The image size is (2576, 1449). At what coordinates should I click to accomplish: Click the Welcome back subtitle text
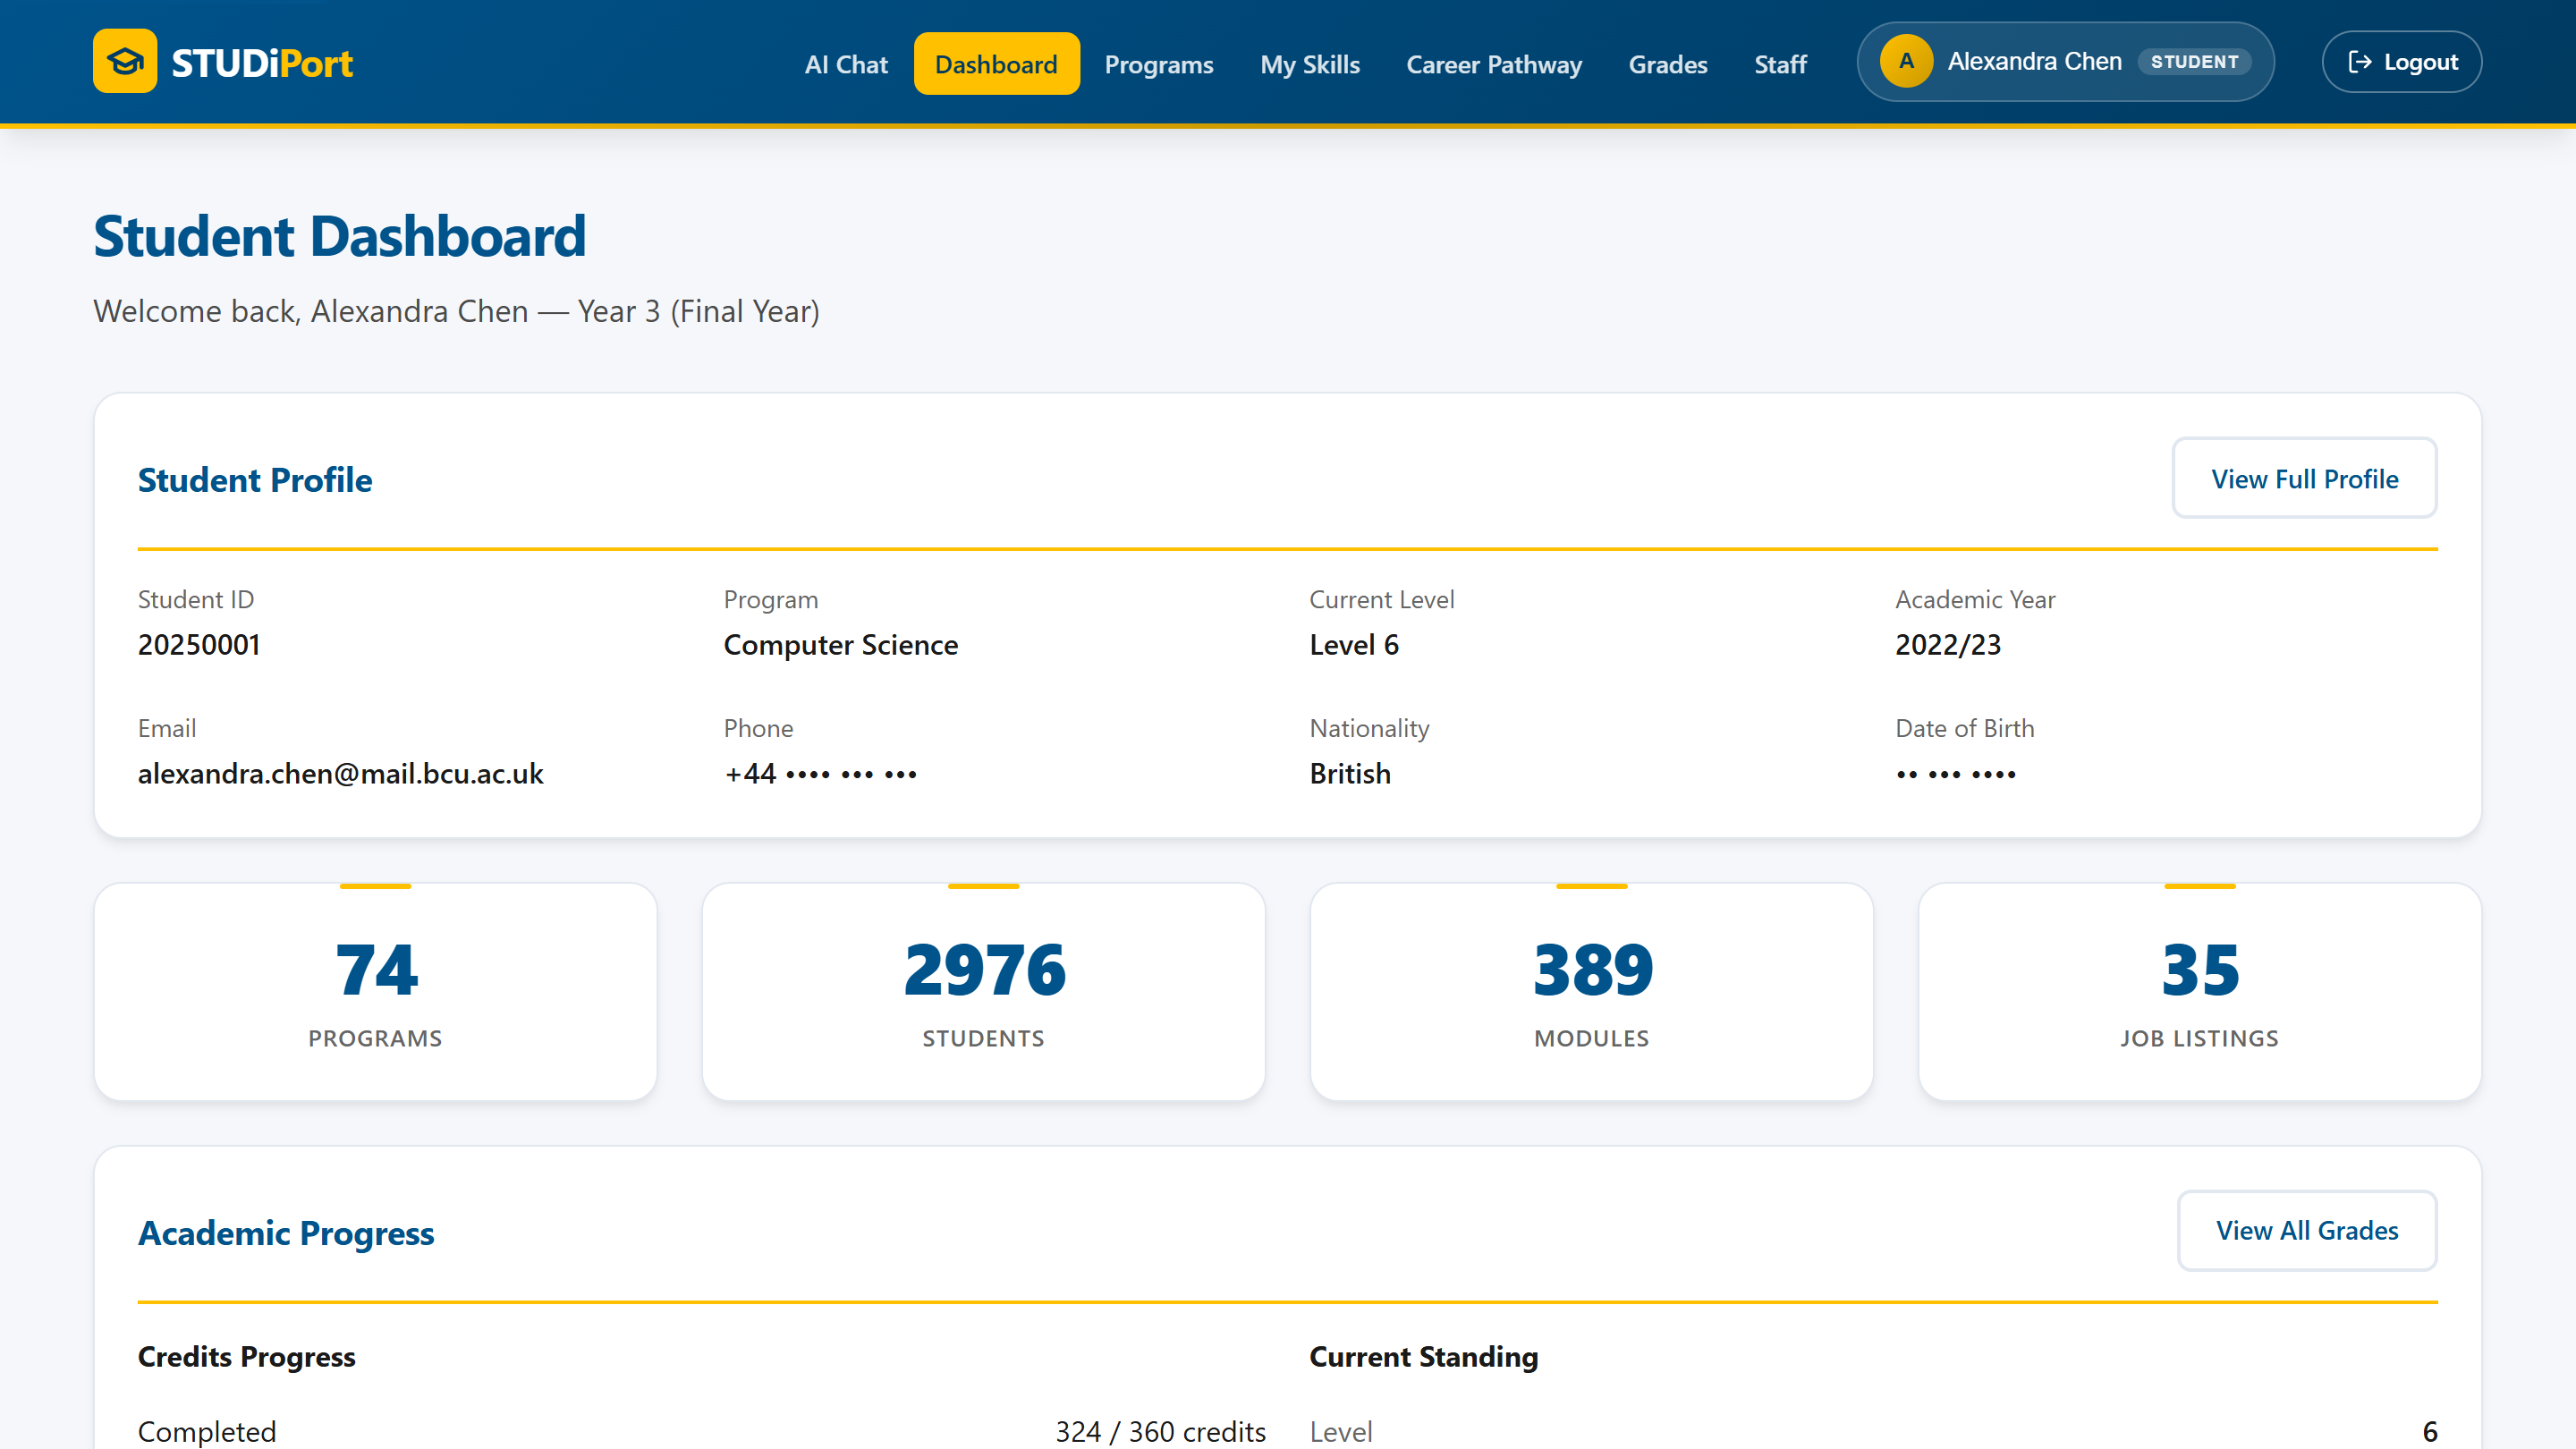pos(456,311)
